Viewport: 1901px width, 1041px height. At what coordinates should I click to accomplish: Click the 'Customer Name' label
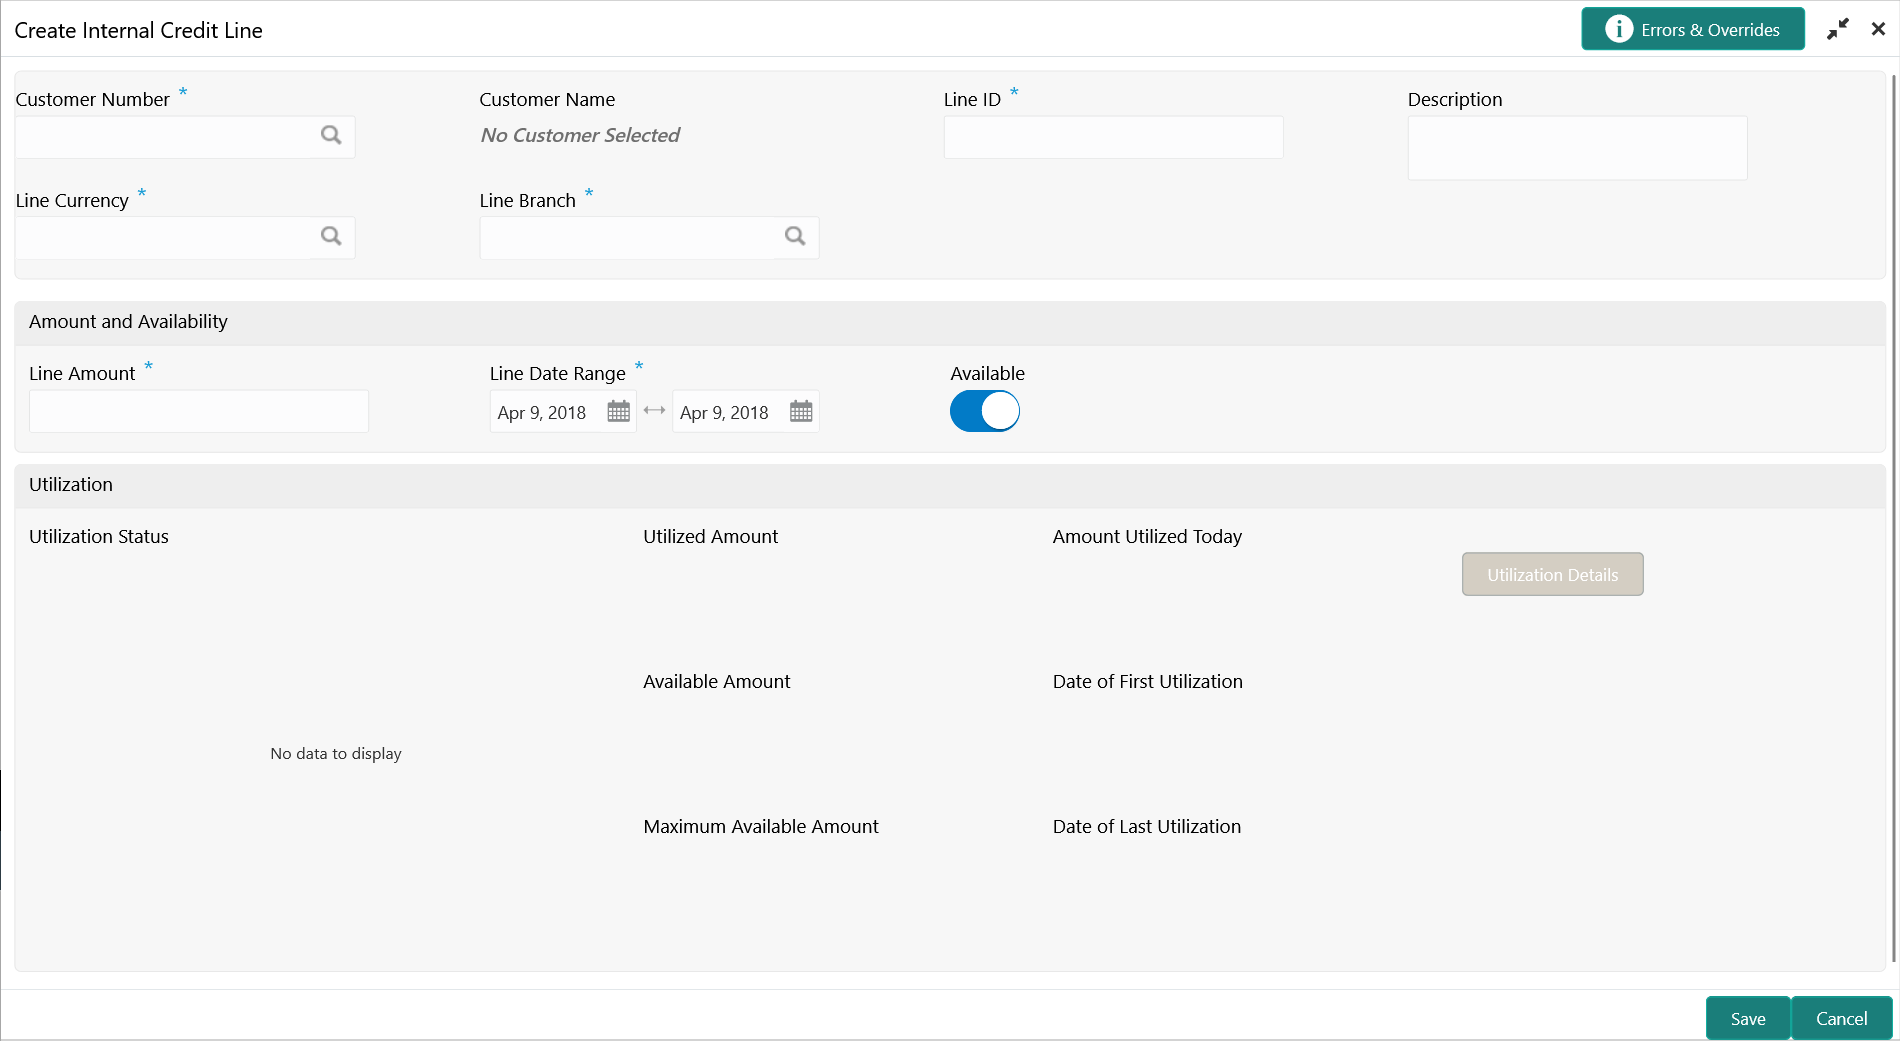pos(547,99)
